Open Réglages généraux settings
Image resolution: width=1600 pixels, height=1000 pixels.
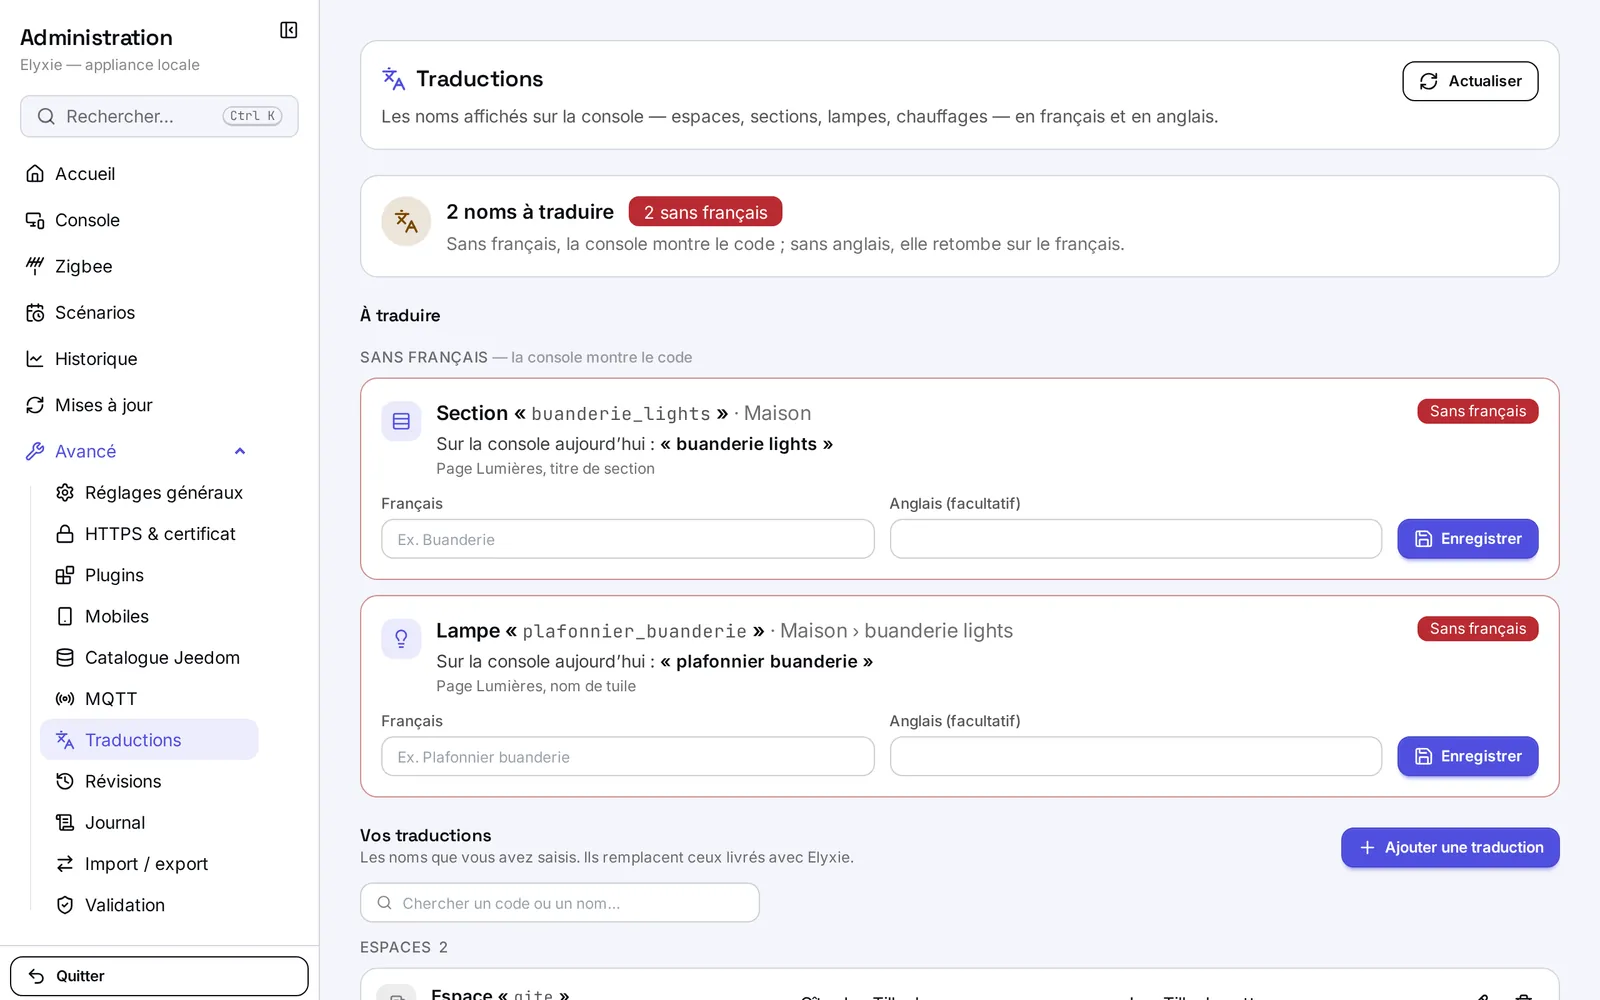pos(149,493)
